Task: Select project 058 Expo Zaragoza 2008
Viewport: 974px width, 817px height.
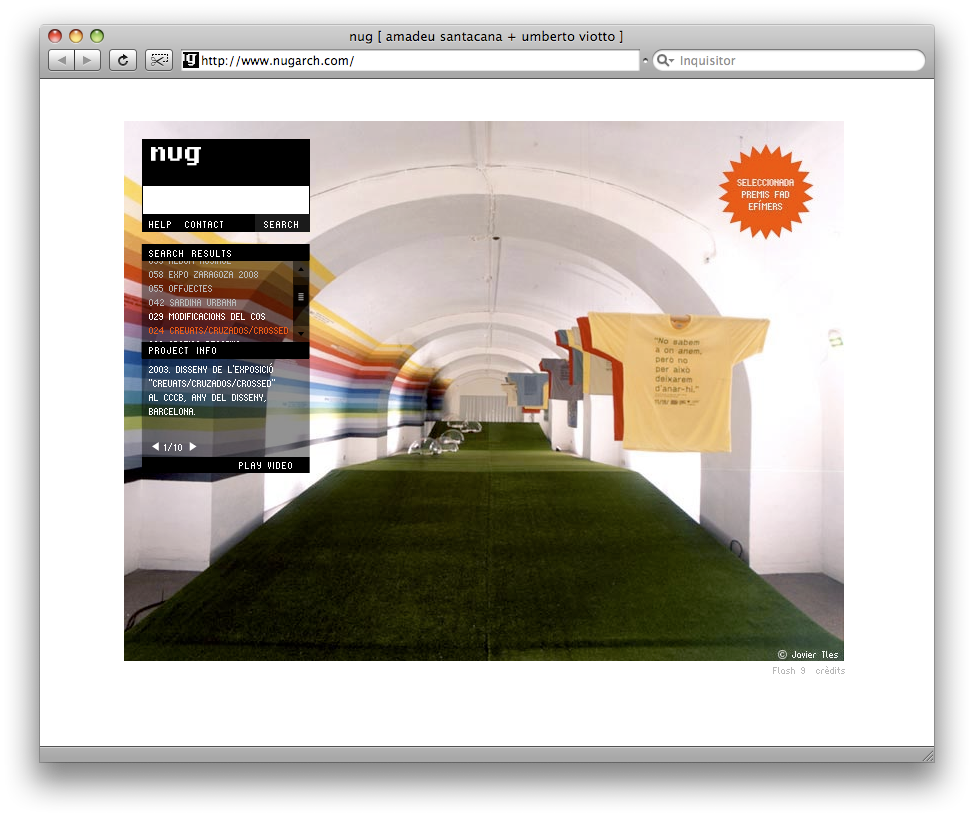Action: (203, 275)
